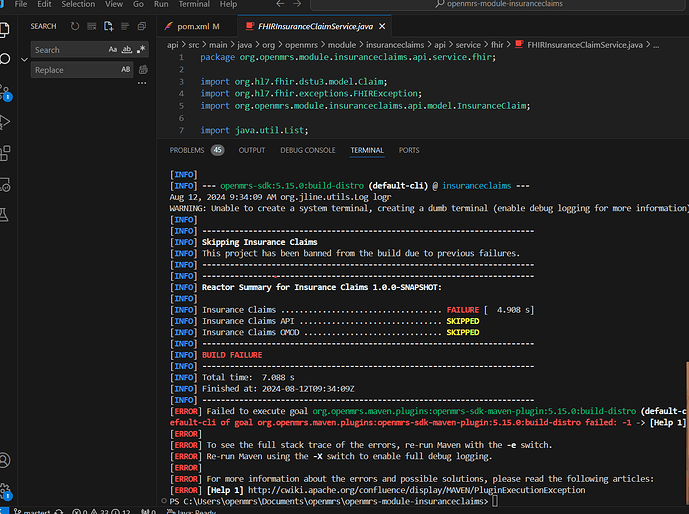The height and width of the screenshot is (514, 689).
Task: Click the command center search box
Action: tap(497, 4)
